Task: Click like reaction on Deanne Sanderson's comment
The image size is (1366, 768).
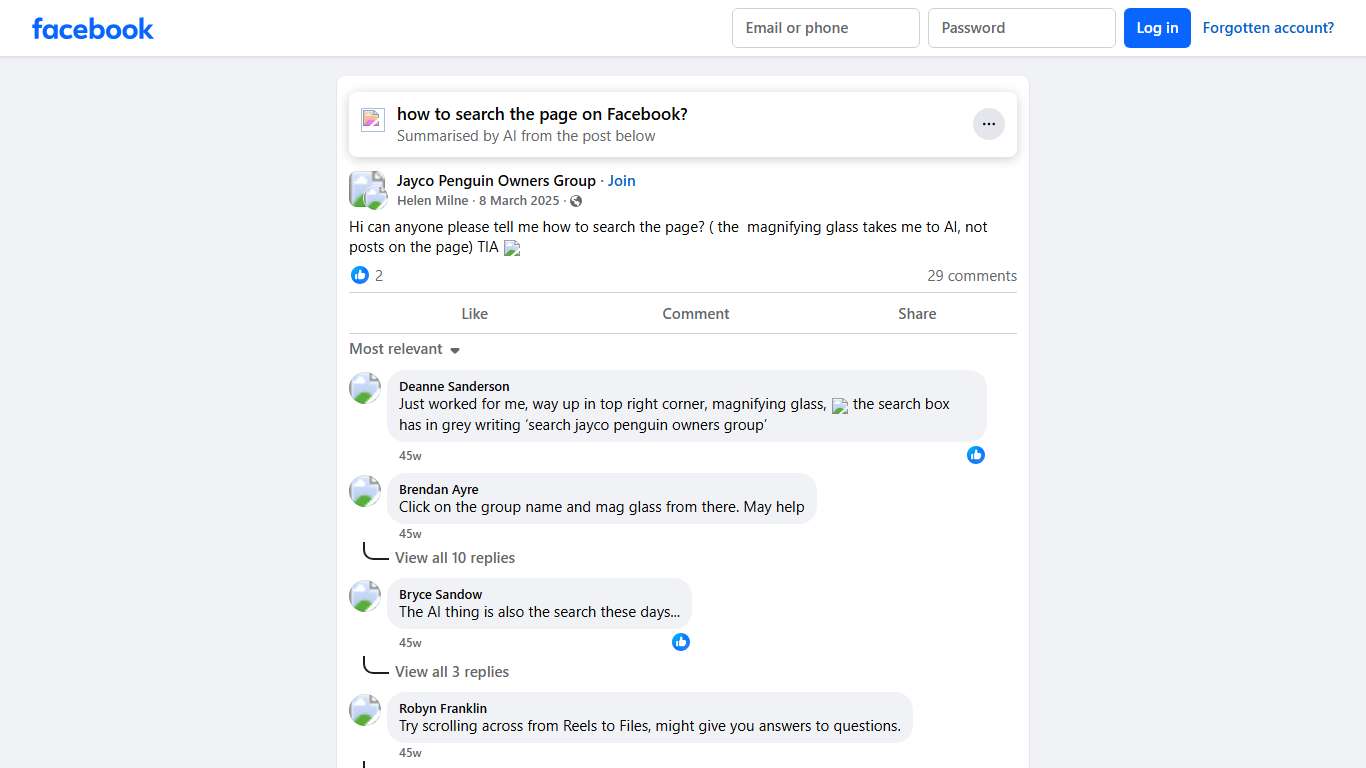Action: (976, 455)
